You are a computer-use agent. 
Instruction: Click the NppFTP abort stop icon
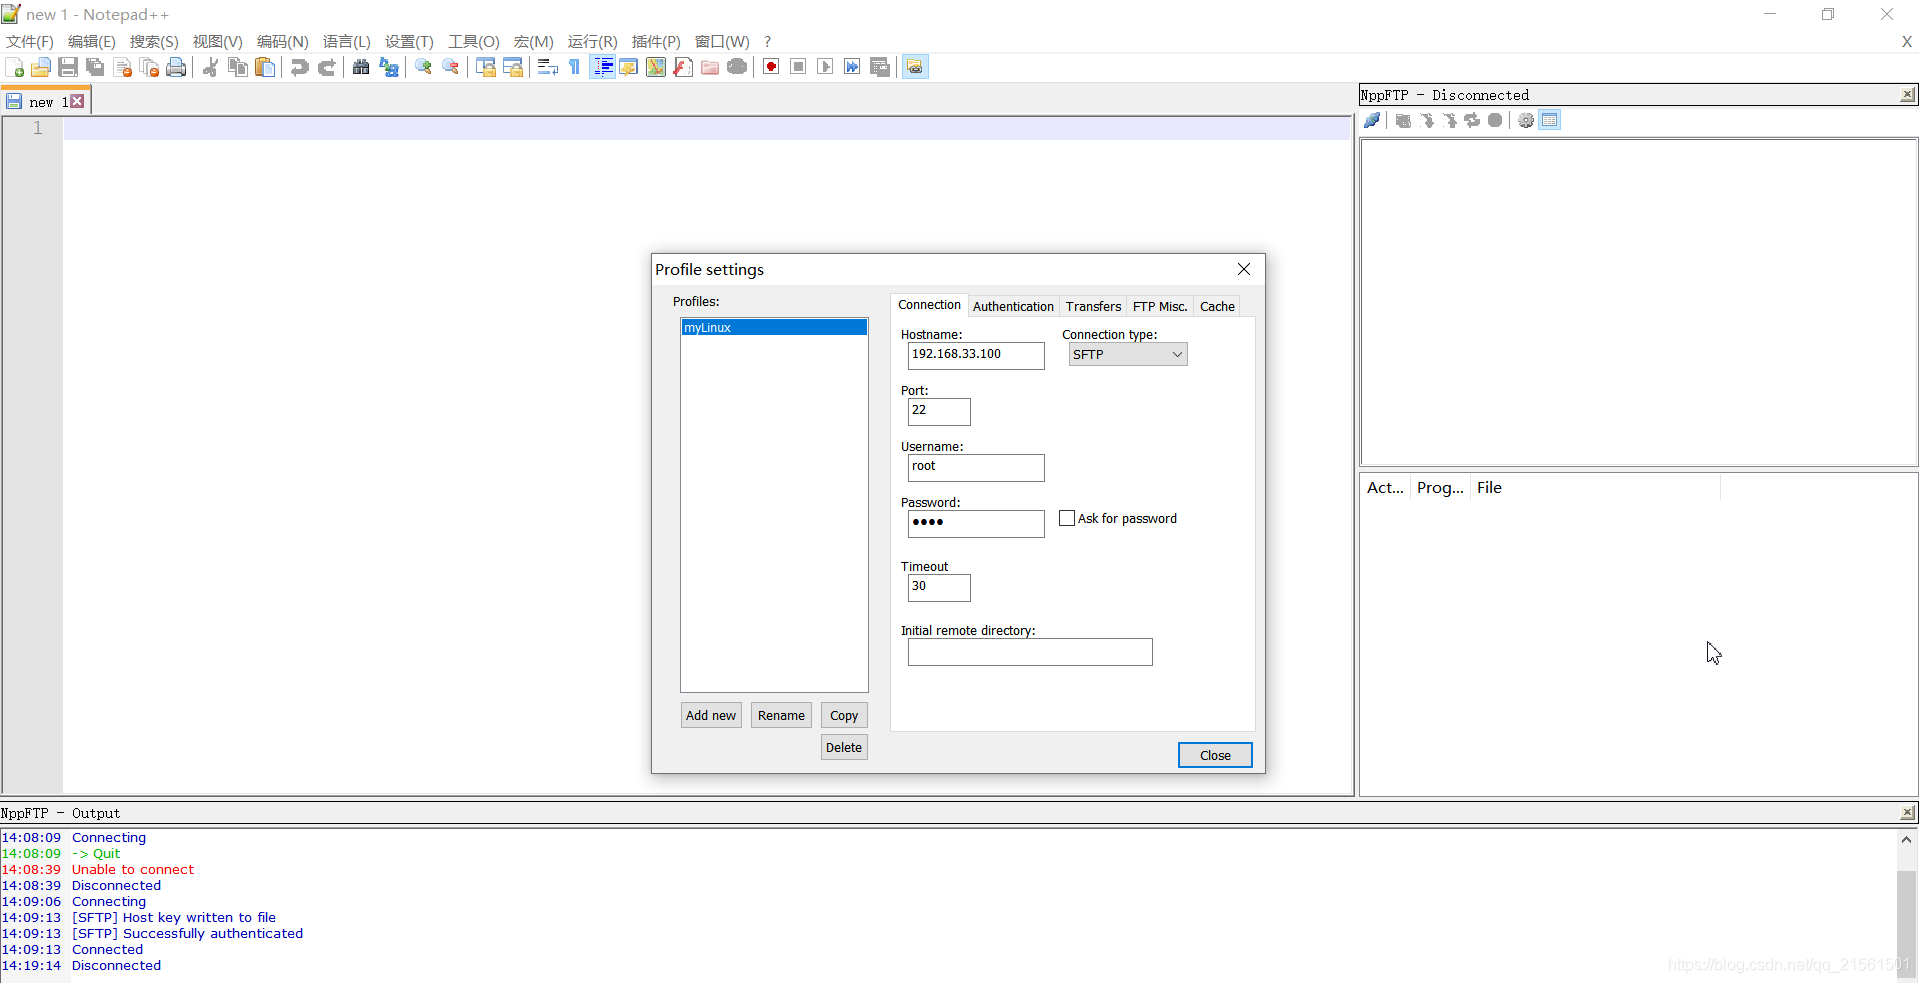pyautogui.click(x=1495, y=120)
